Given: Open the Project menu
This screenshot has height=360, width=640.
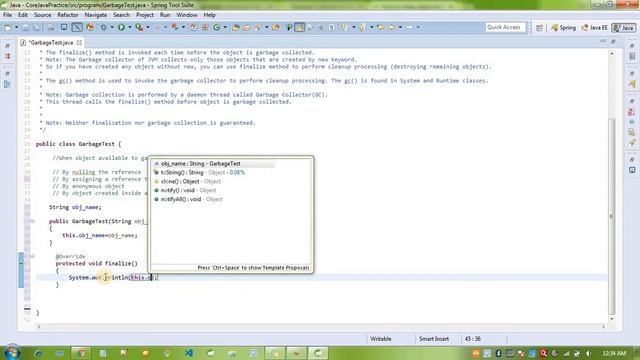Looking at the screenshot, I should 145,15.
